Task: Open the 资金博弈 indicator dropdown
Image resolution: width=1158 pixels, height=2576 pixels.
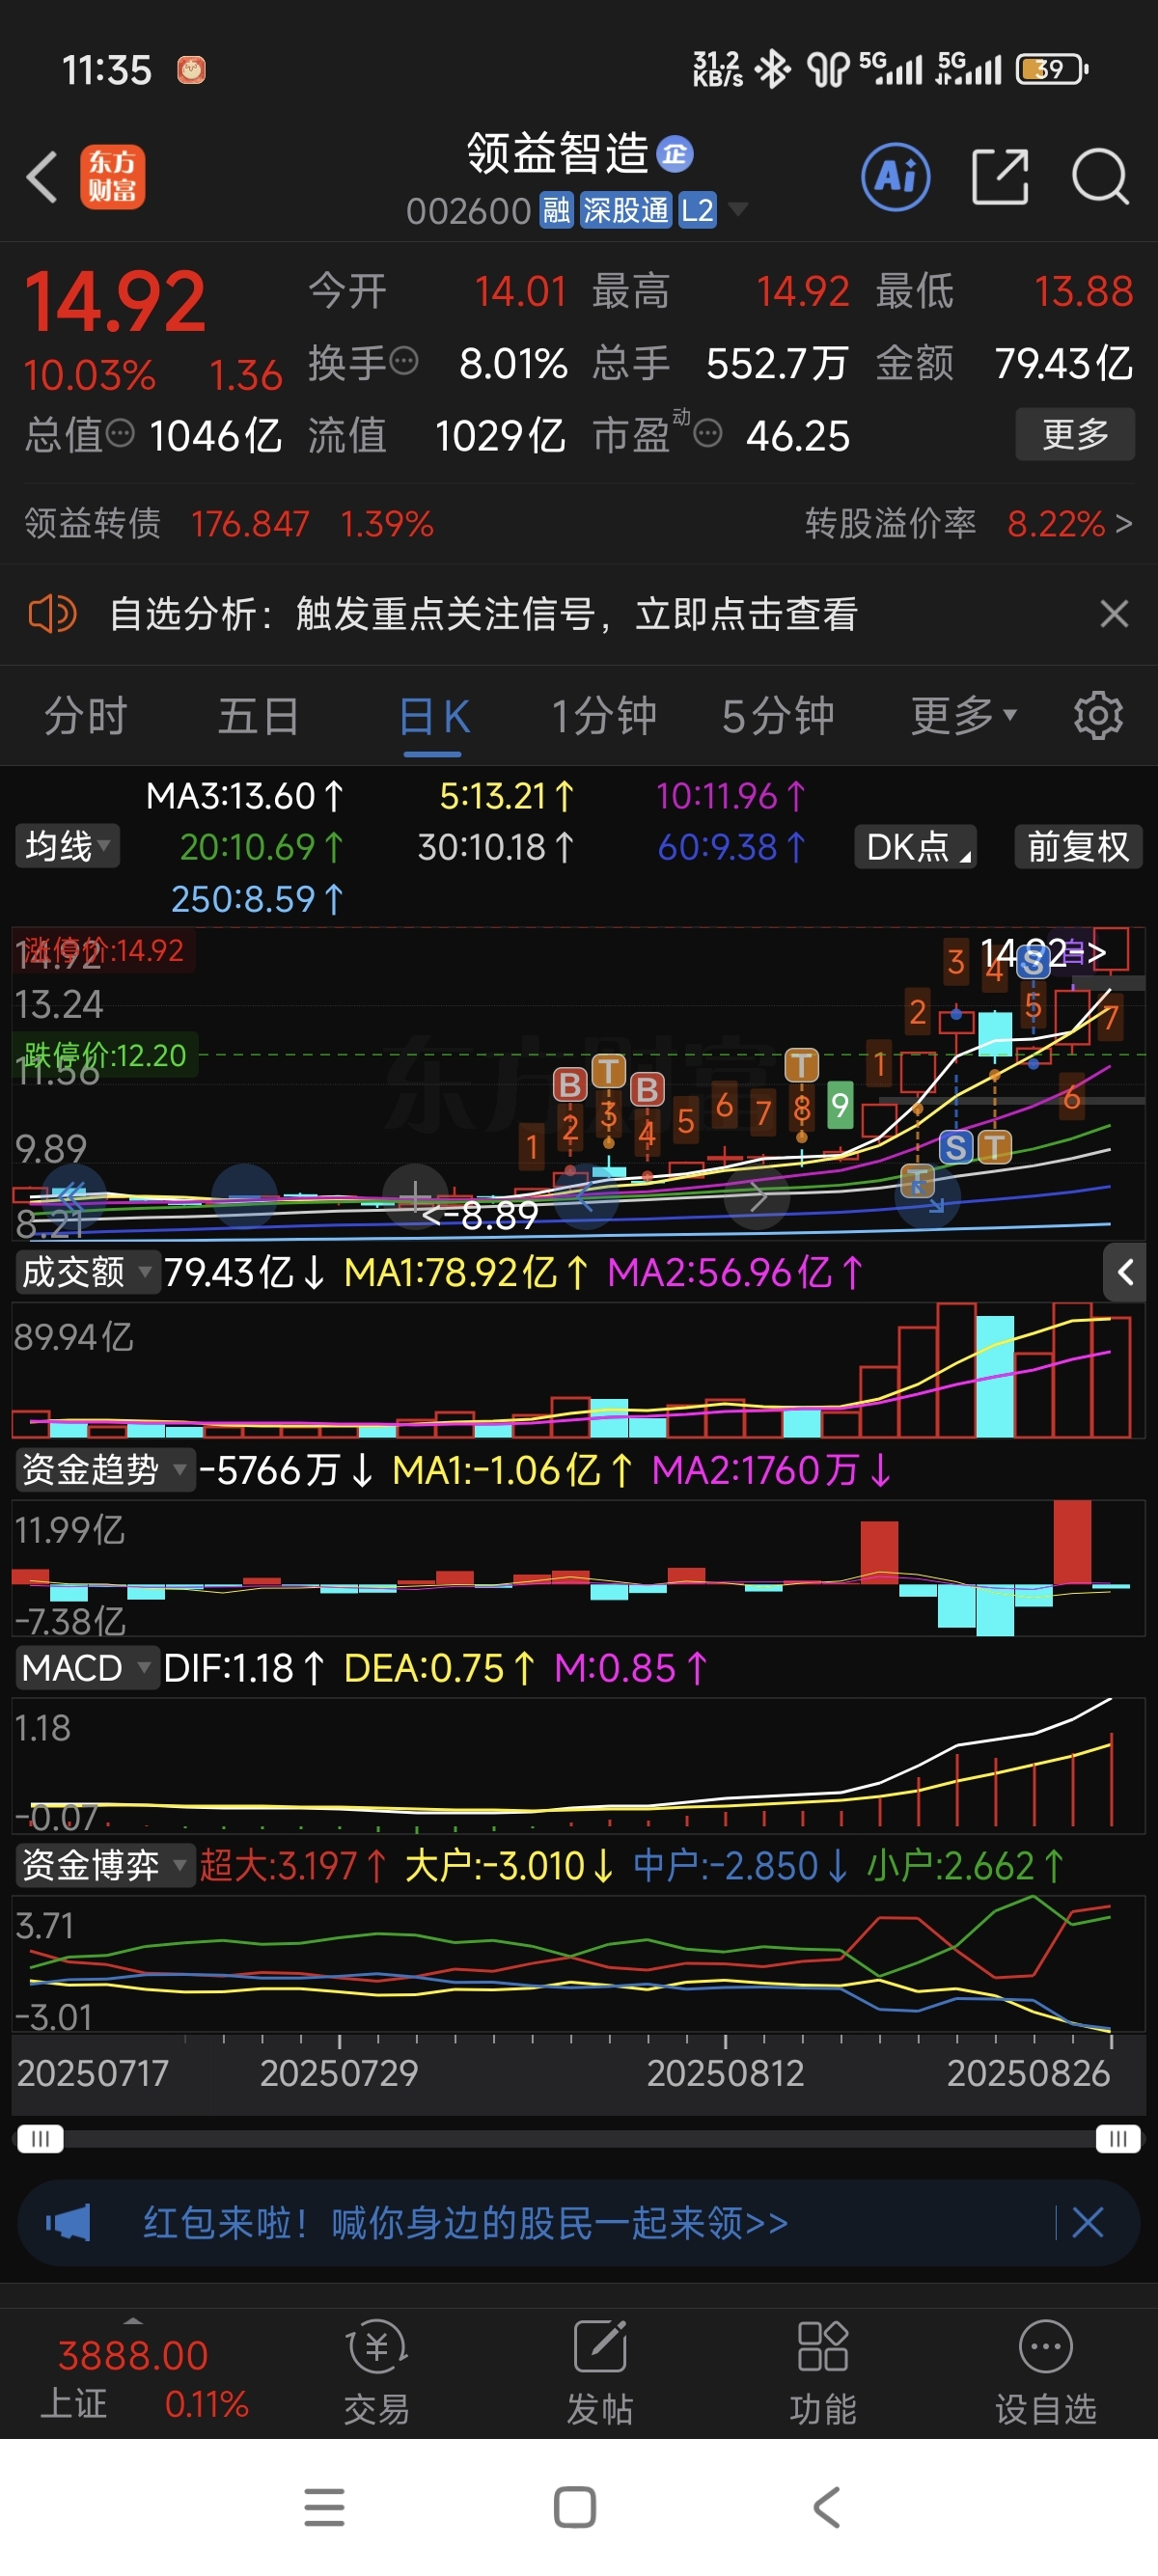Action: click(104, 1866)
